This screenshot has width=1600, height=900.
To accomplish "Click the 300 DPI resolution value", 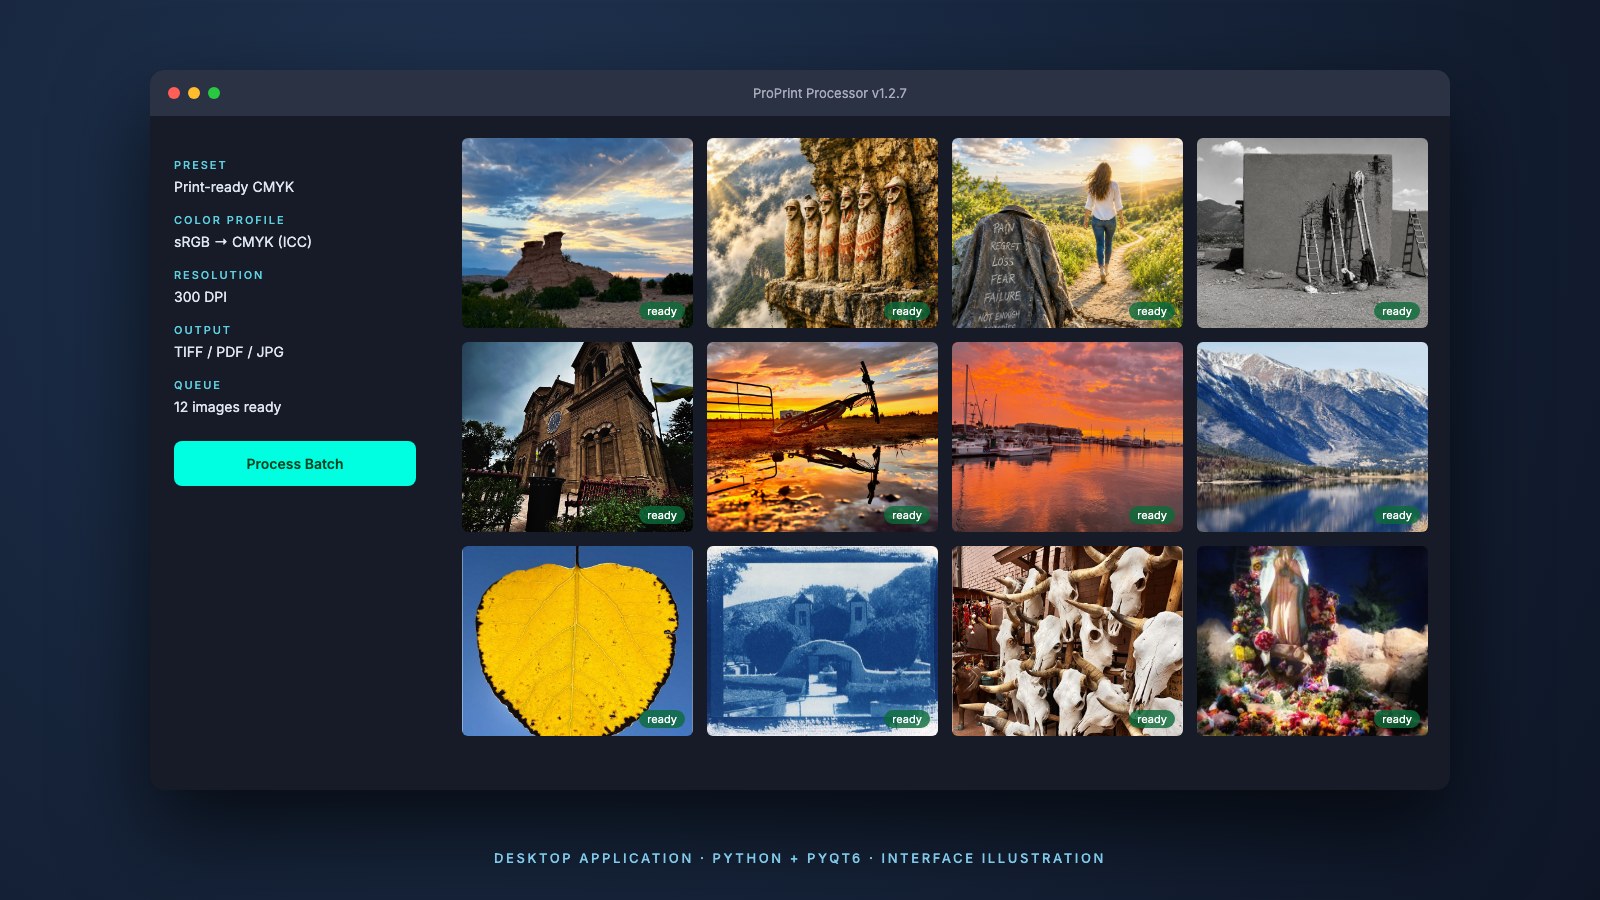I will point(200,297).
